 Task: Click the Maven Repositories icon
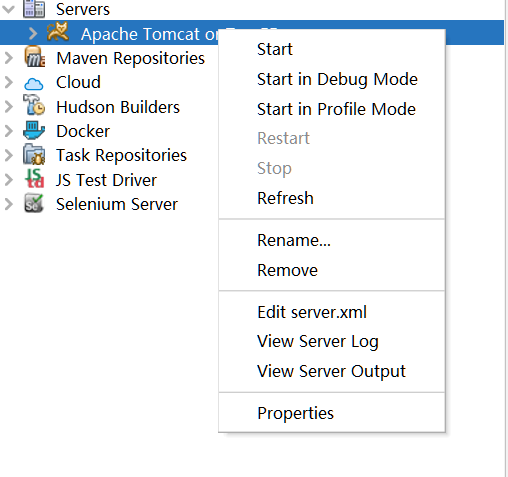[34, 57]
